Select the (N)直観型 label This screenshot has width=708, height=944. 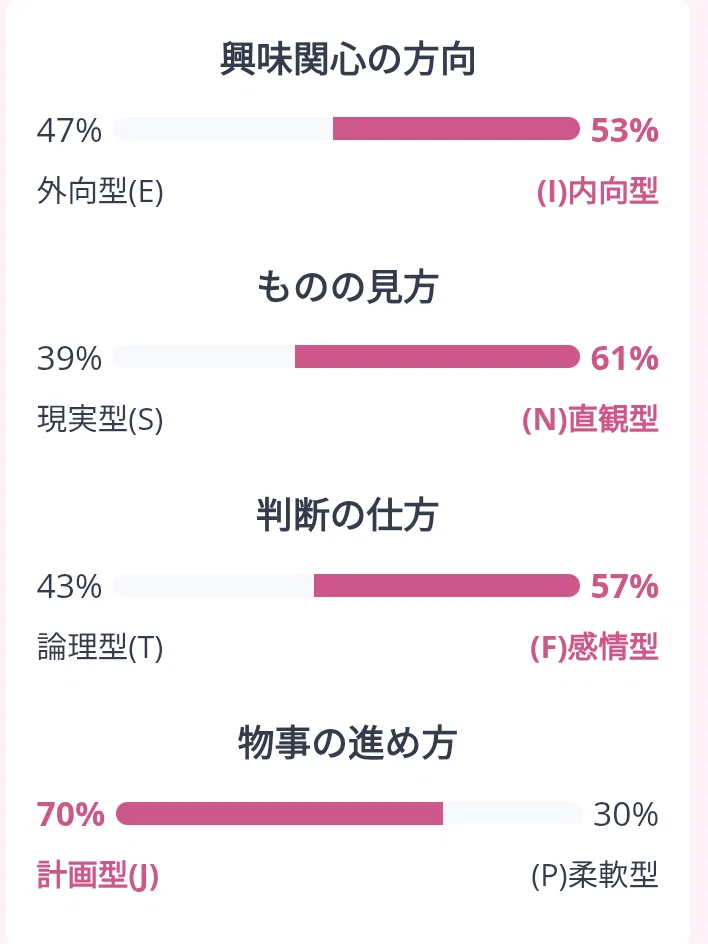[x=590, y=419]
